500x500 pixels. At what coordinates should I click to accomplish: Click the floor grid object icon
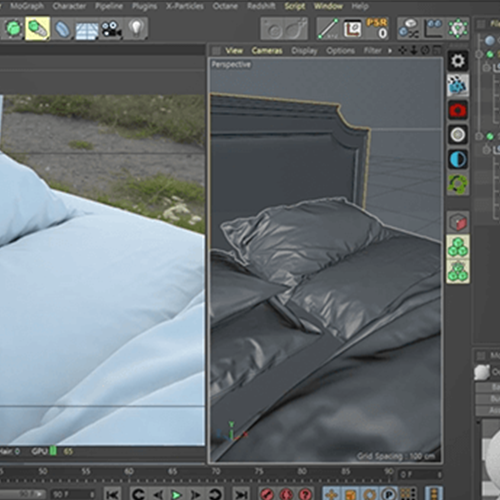pyautogui.click(x=87, y=30)
